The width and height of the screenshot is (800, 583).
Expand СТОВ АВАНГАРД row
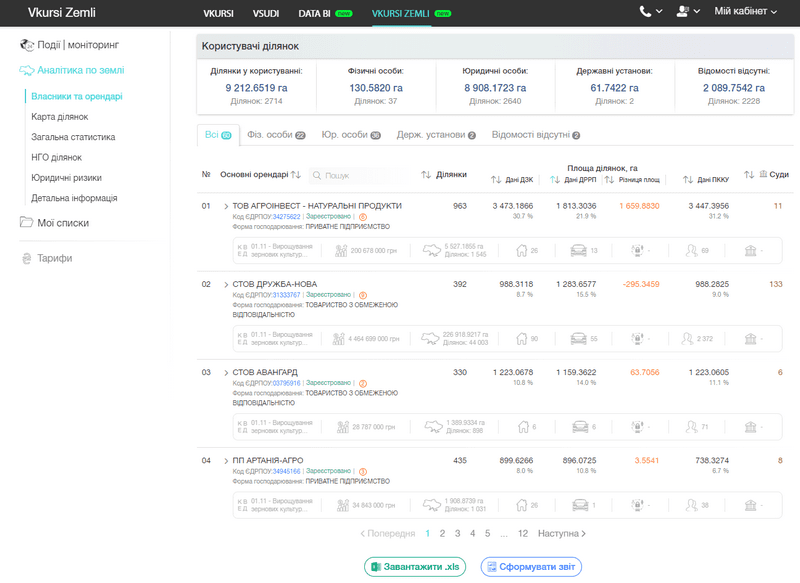click(x=226, y=372)
